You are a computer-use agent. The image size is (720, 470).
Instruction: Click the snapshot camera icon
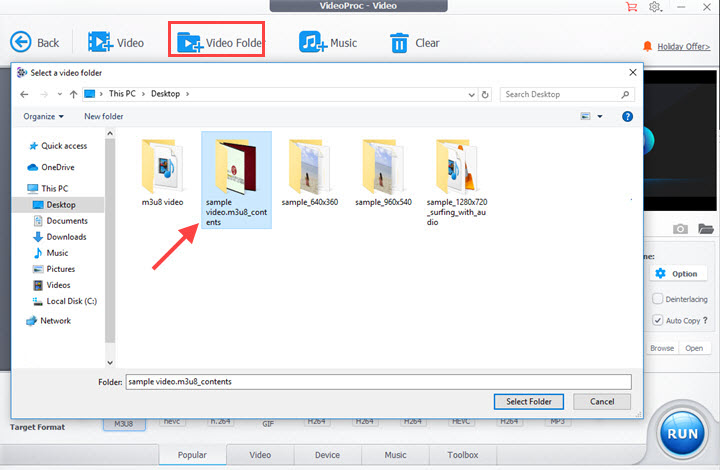pos(680,229)
